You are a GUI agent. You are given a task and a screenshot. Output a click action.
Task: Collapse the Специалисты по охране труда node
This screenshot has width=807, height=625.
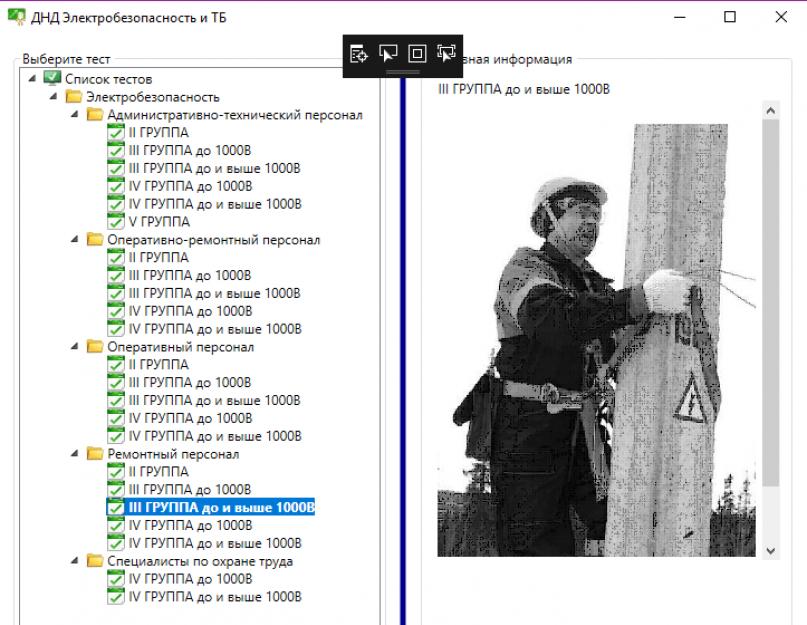point(74,561)
